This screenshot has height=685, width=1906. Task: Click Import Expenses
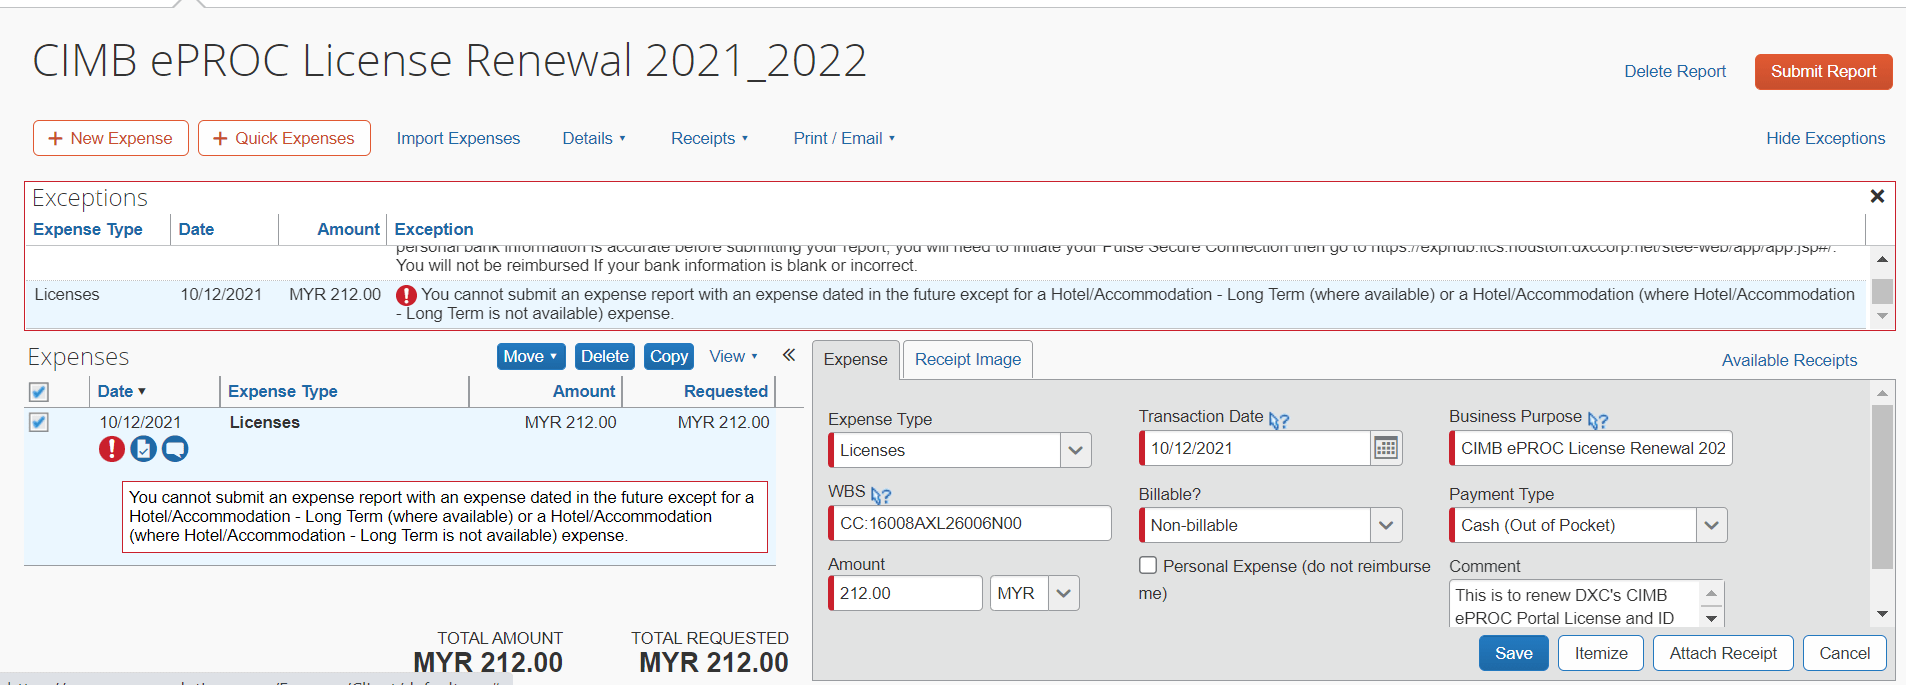458,138
